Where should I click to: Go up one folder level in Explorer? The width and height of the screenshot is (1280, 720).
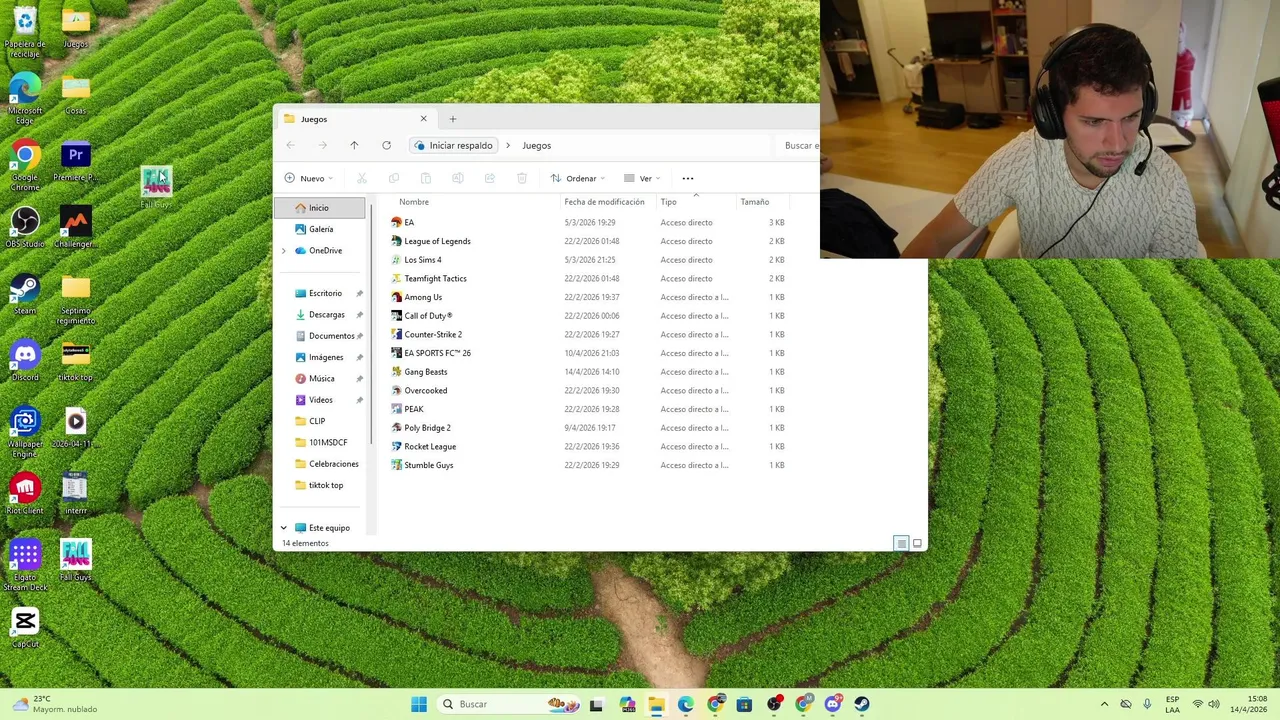click(354, 146)
